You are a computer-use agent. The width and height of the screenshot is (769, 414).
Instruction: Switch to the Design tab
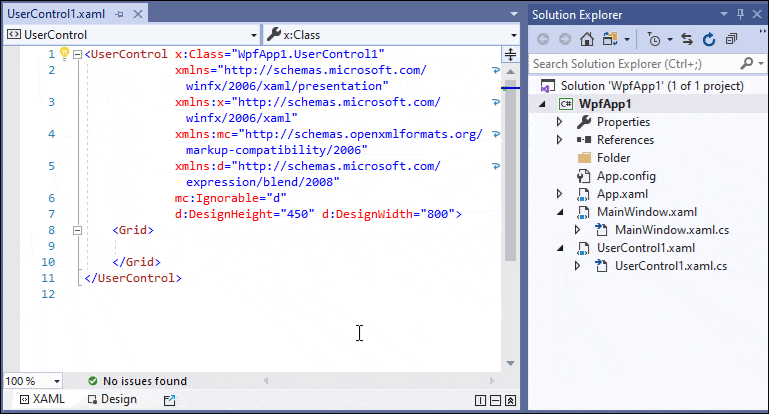(x=112, y=399)
